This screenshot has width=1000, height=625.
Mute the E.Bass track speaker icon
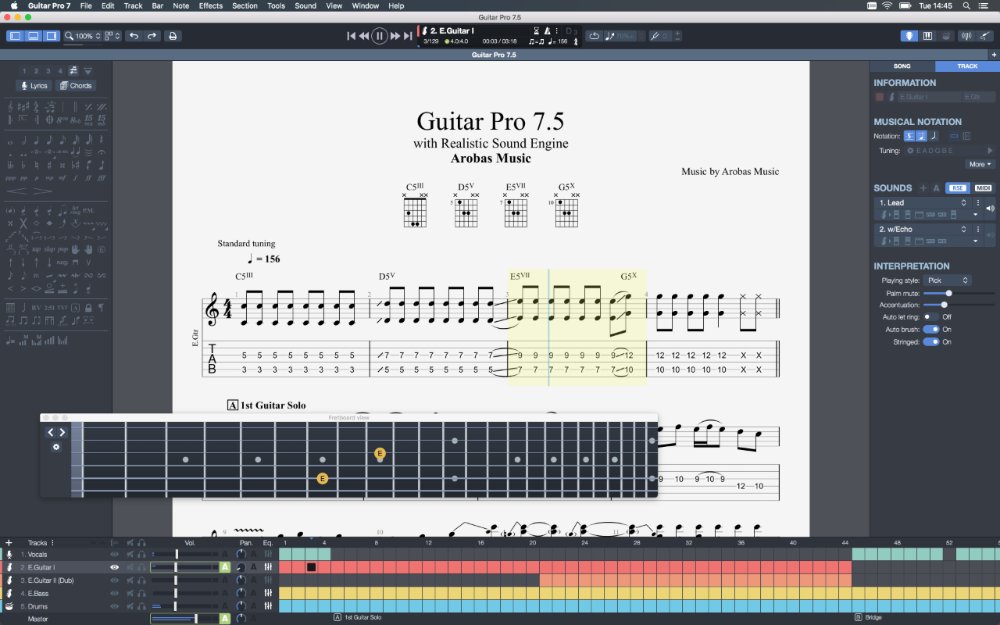(x=130, y=593)
